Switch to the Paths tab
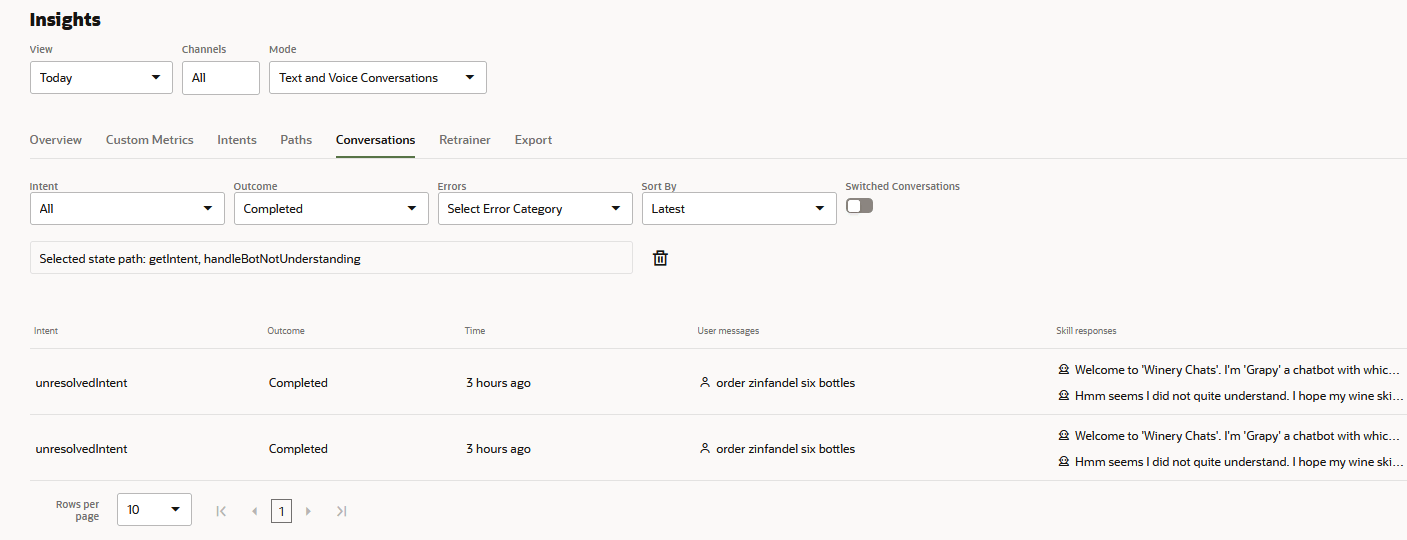This screenshot has width=1407, height=540. coord(296,140)
